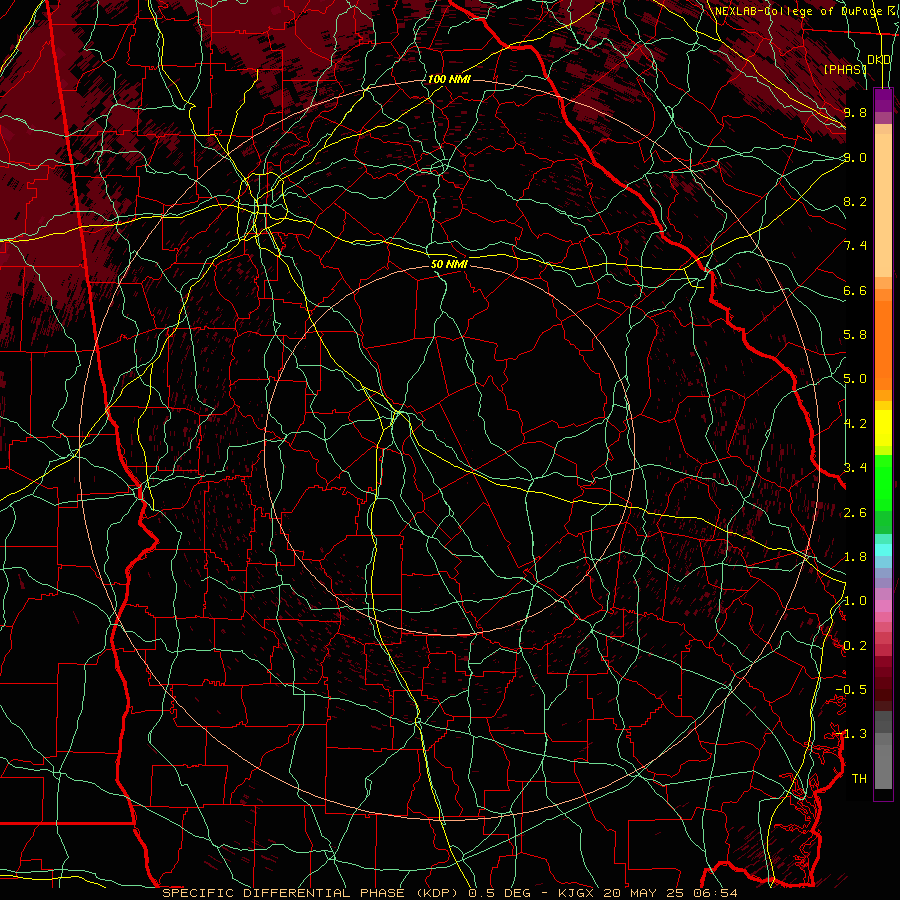Click the "TH" threshold label on the scale

coord(859,779)
